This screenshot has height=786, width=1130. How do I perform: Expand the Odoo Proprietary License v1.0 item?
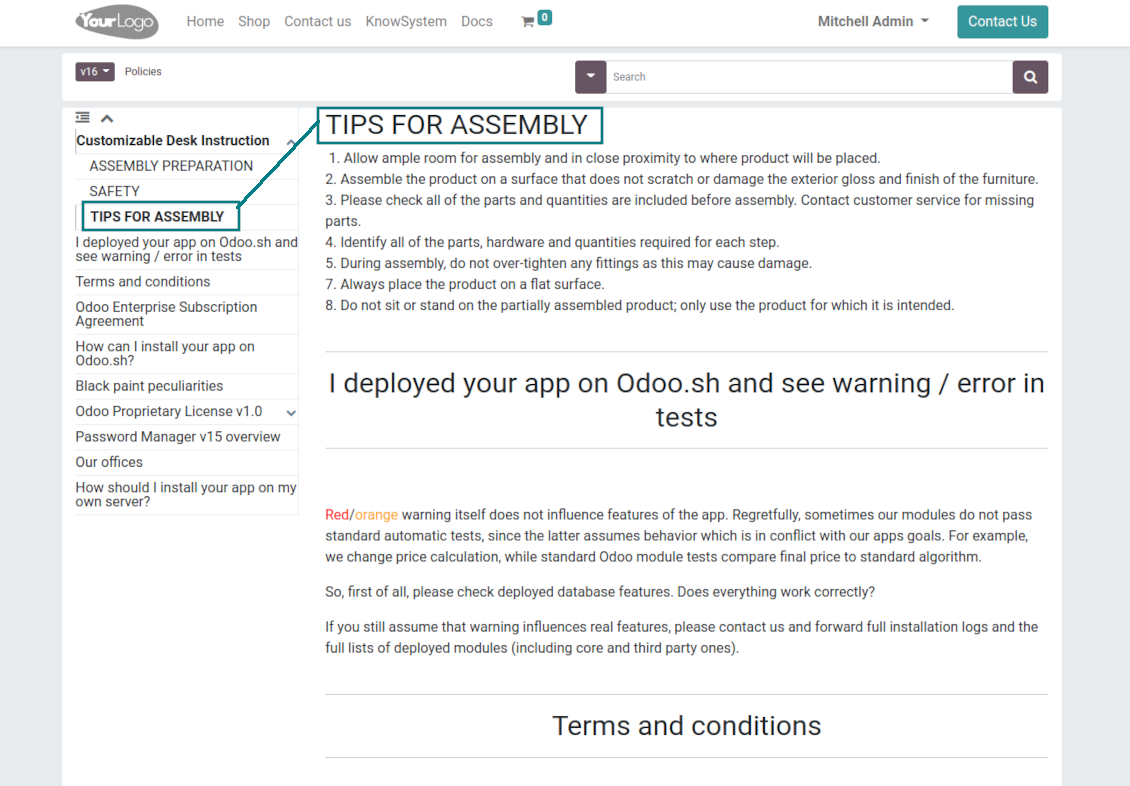pyautogui.click(x=291, y=413)
